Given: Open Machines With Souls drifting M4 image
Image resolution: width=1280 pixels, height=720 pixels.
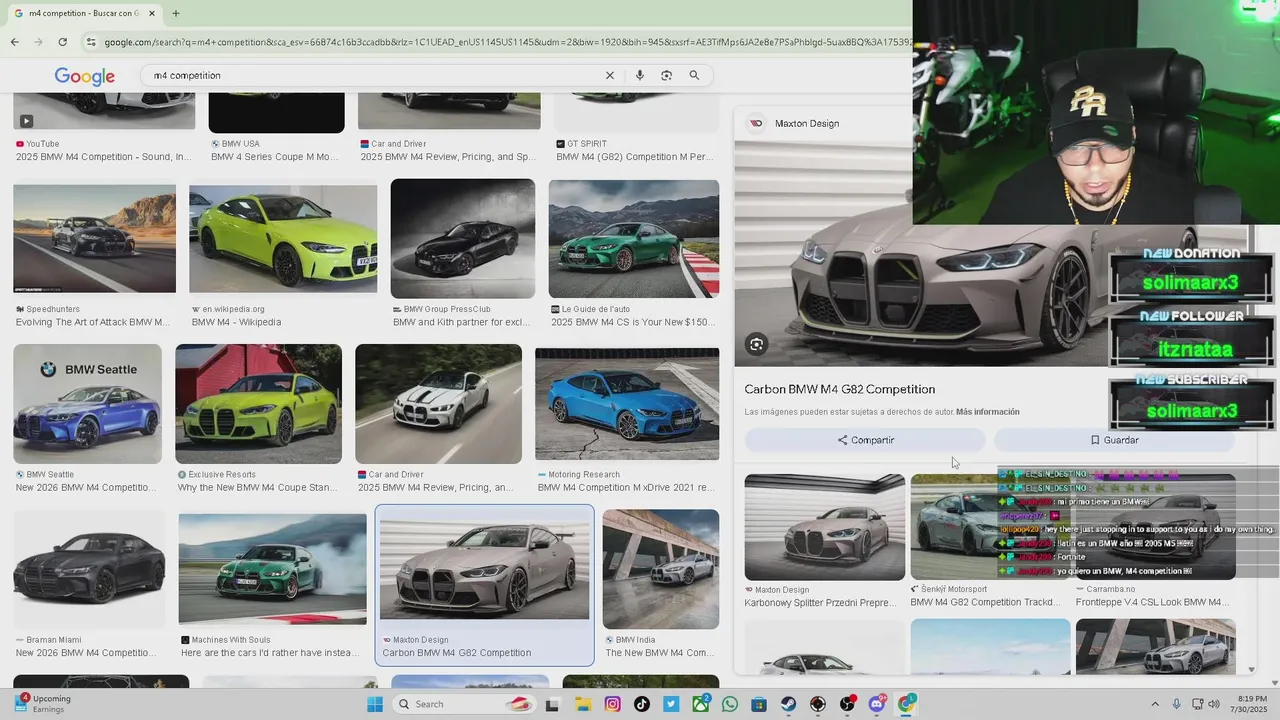Looking at the screenshot, I should click(272, 569).
